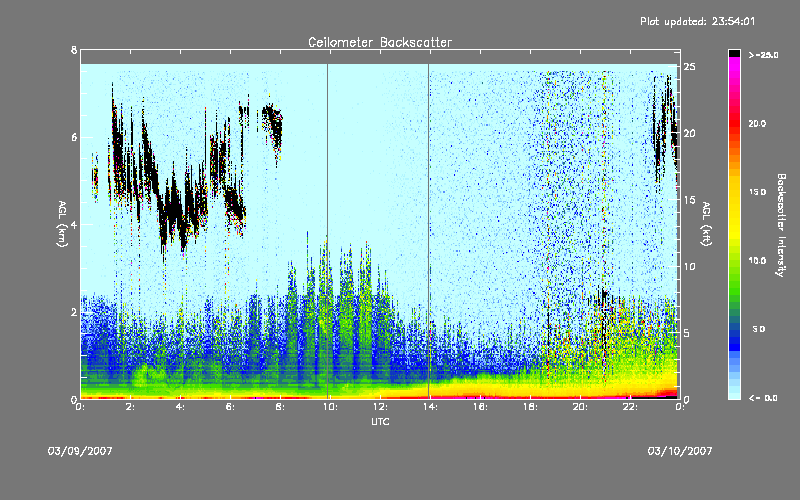Click the left y-axis tick label '2'
The height and width of the screenshot is (500, 800).
click(74, 312)
